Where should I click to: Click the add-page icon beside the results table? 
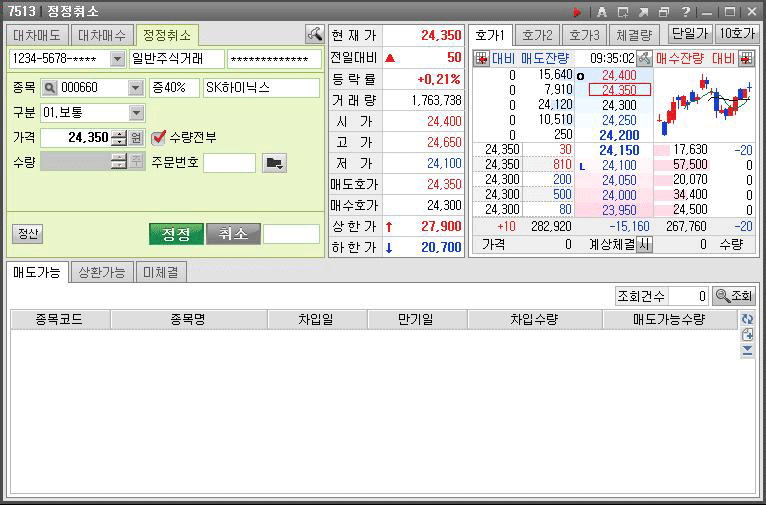747,335
